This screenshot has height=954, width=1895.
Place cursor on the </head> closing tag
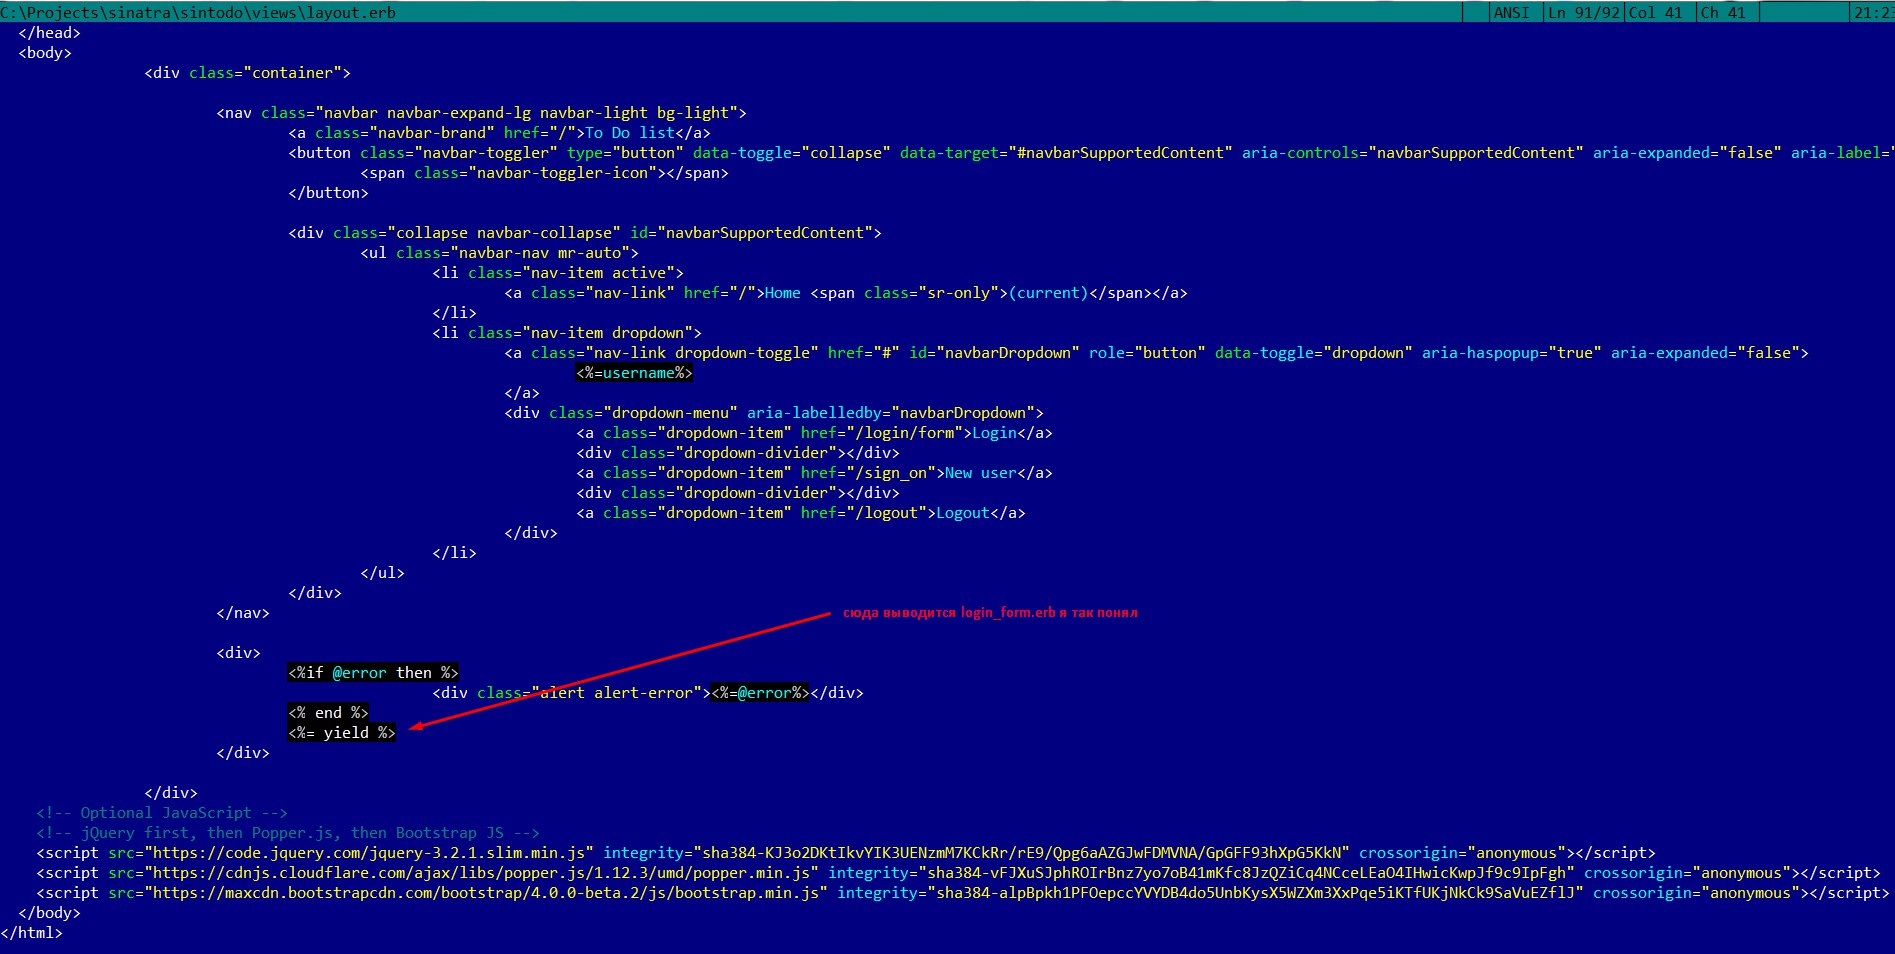click(x=49, y=33)
